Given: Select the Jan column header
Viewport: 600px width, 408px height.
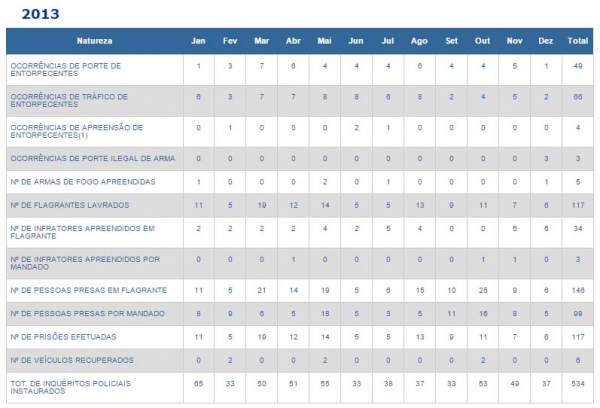Looking at the screenshot, I should pyautogui.click(x=199, y=41).
